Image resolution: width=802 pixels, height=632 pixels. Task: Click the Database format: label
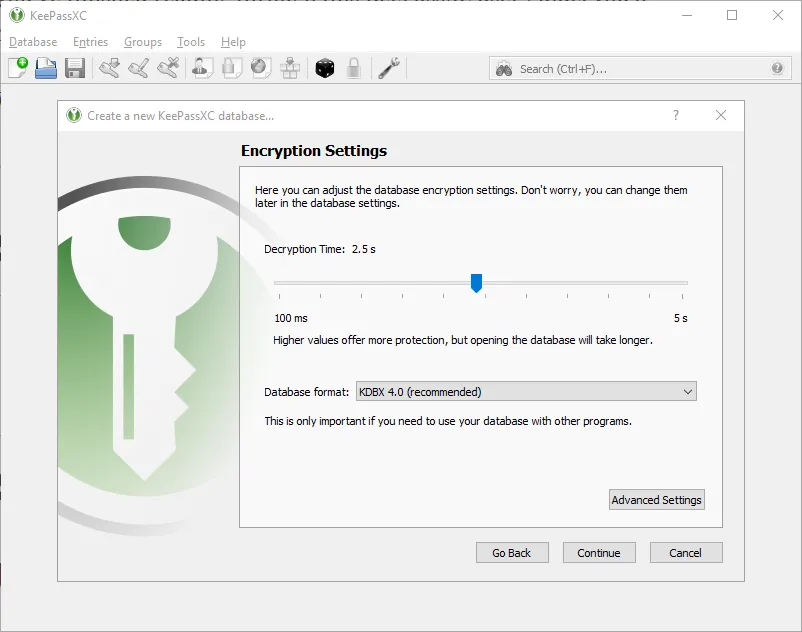point(306,392)
